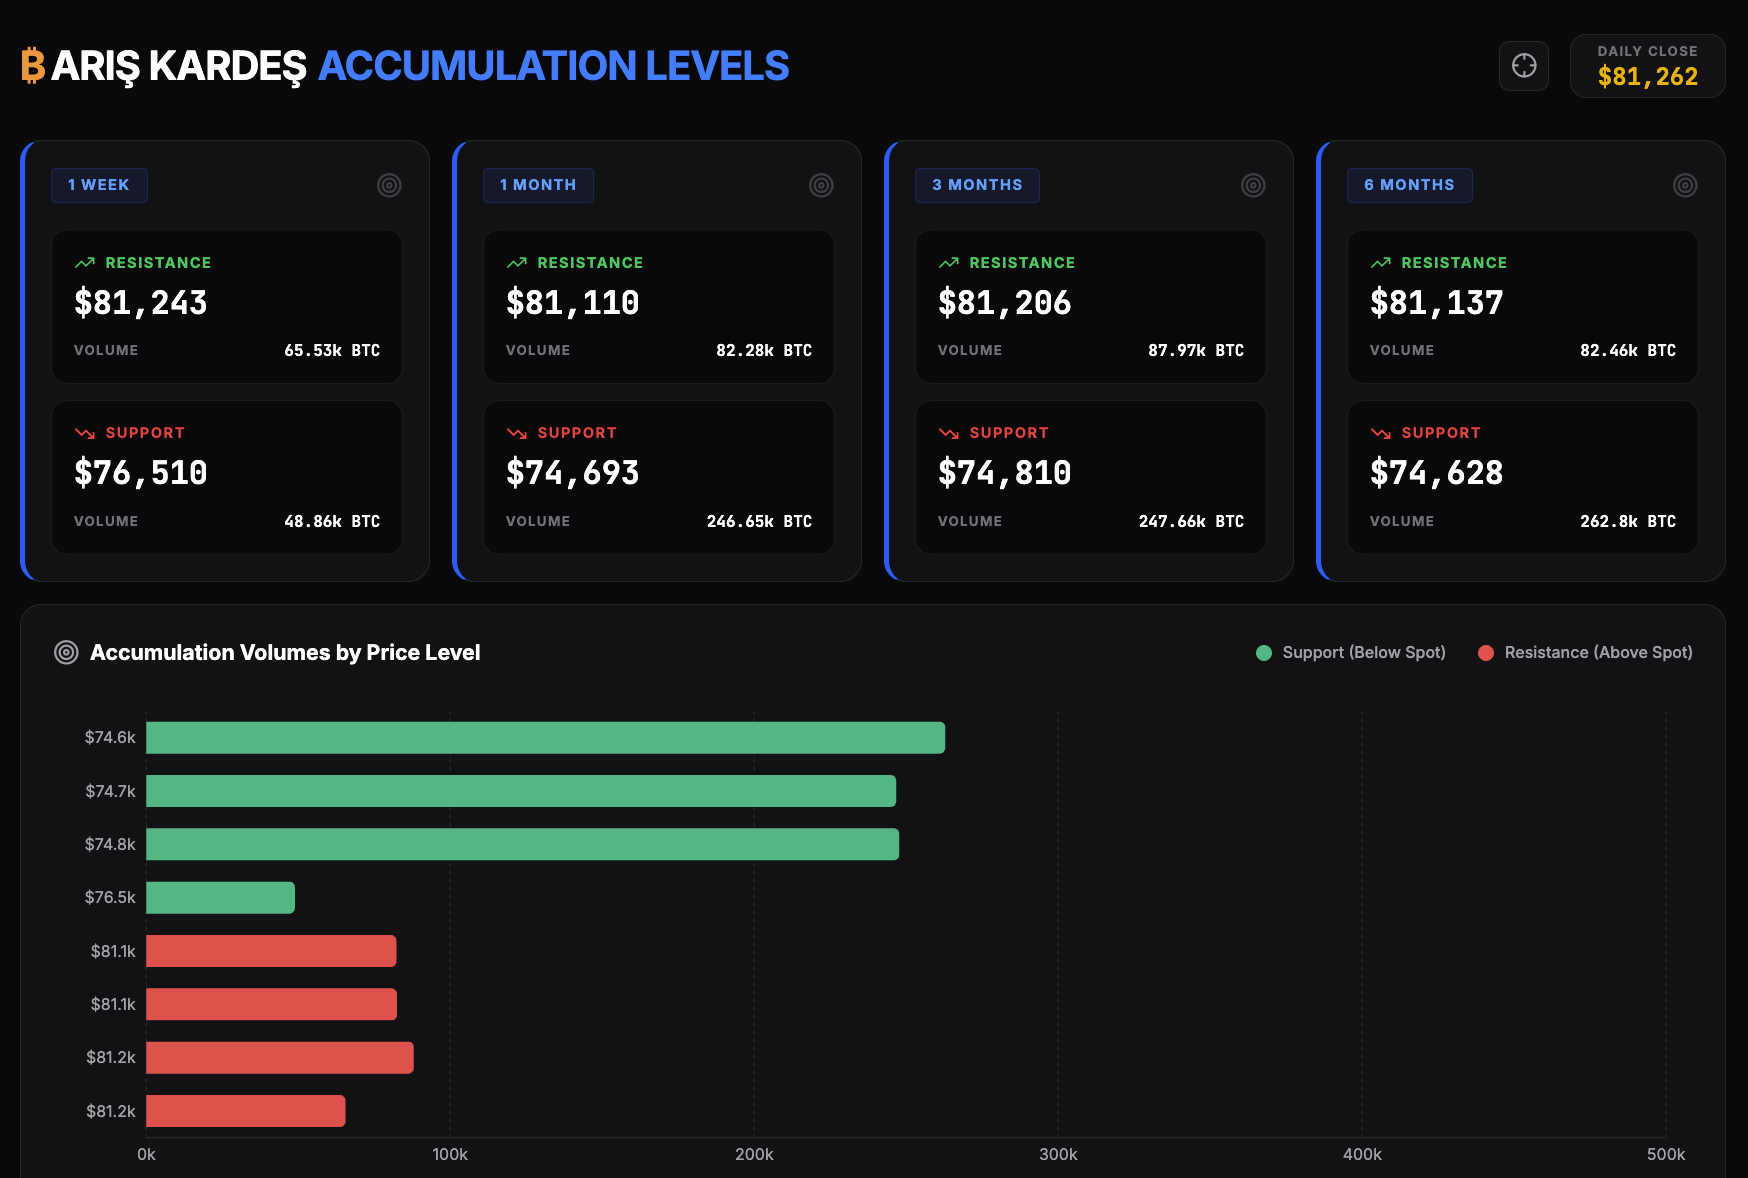Click the 1 Week support price $76,510

(141, 473)
